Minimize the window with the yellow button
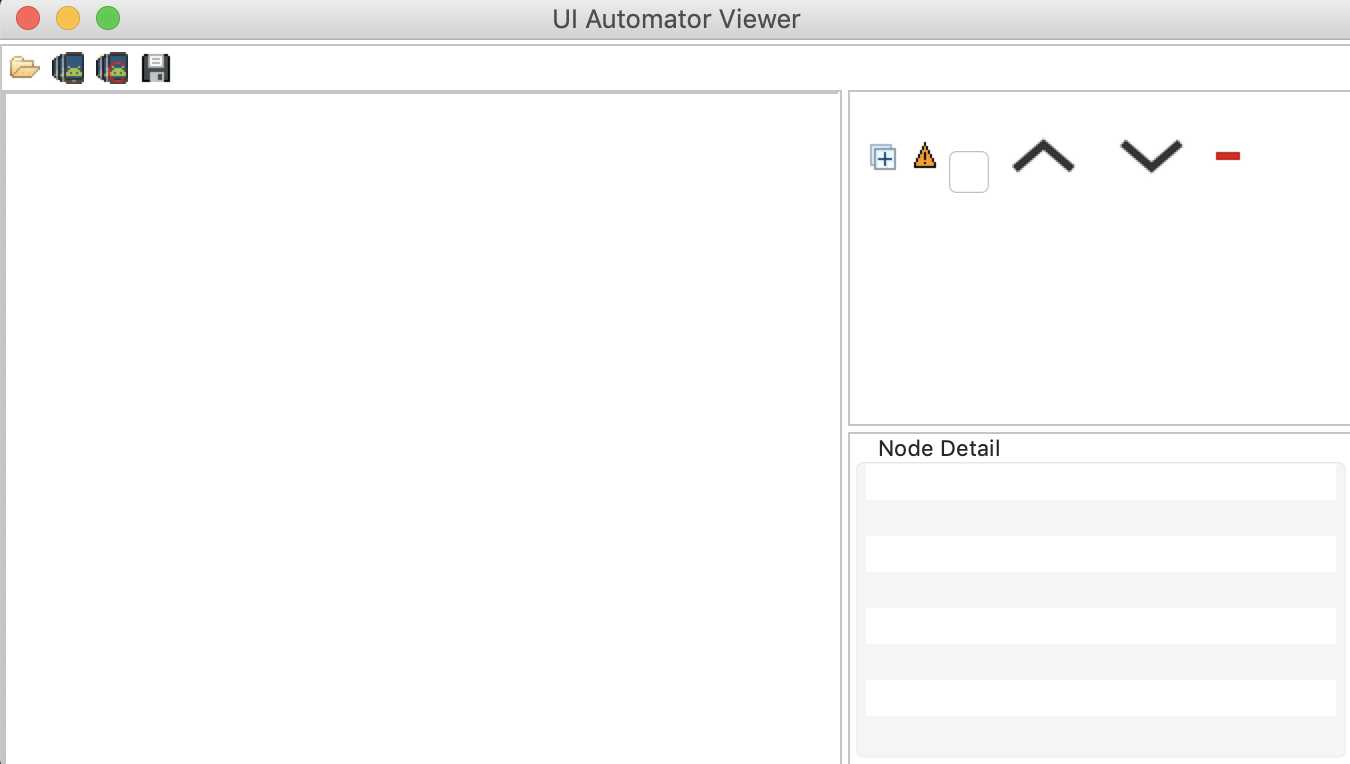 tap(68, 18)
